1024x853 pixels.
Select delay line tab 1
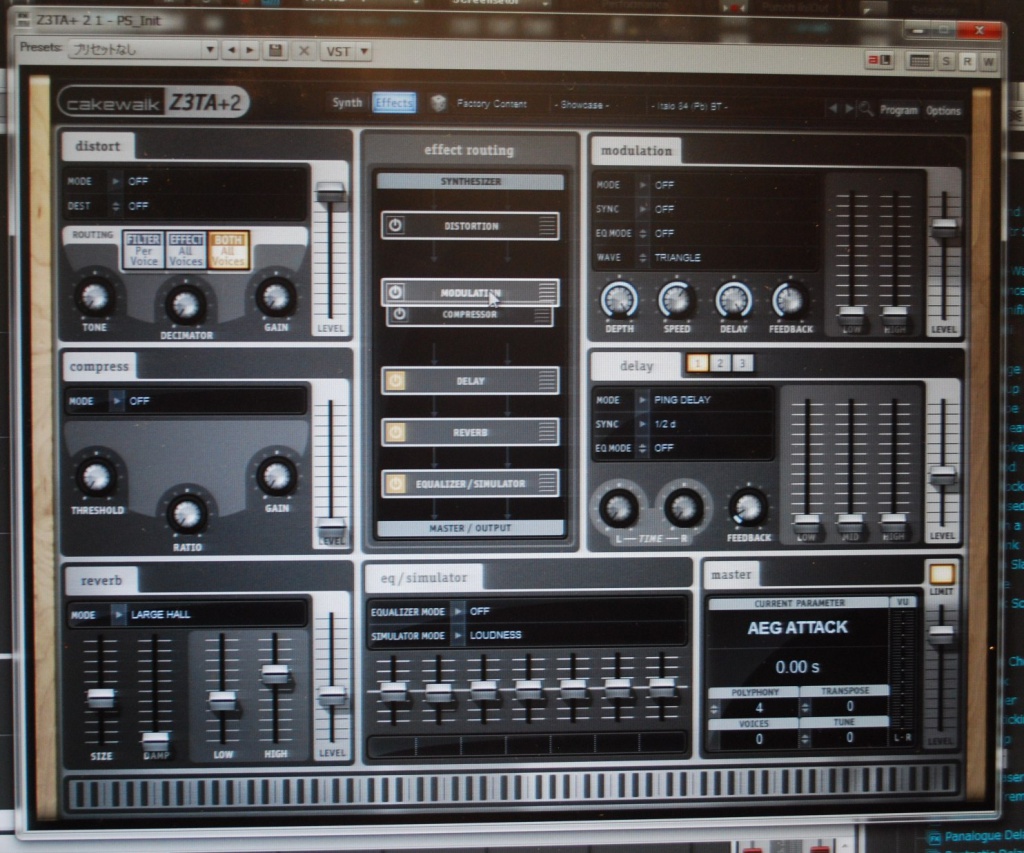coord(697,363)
